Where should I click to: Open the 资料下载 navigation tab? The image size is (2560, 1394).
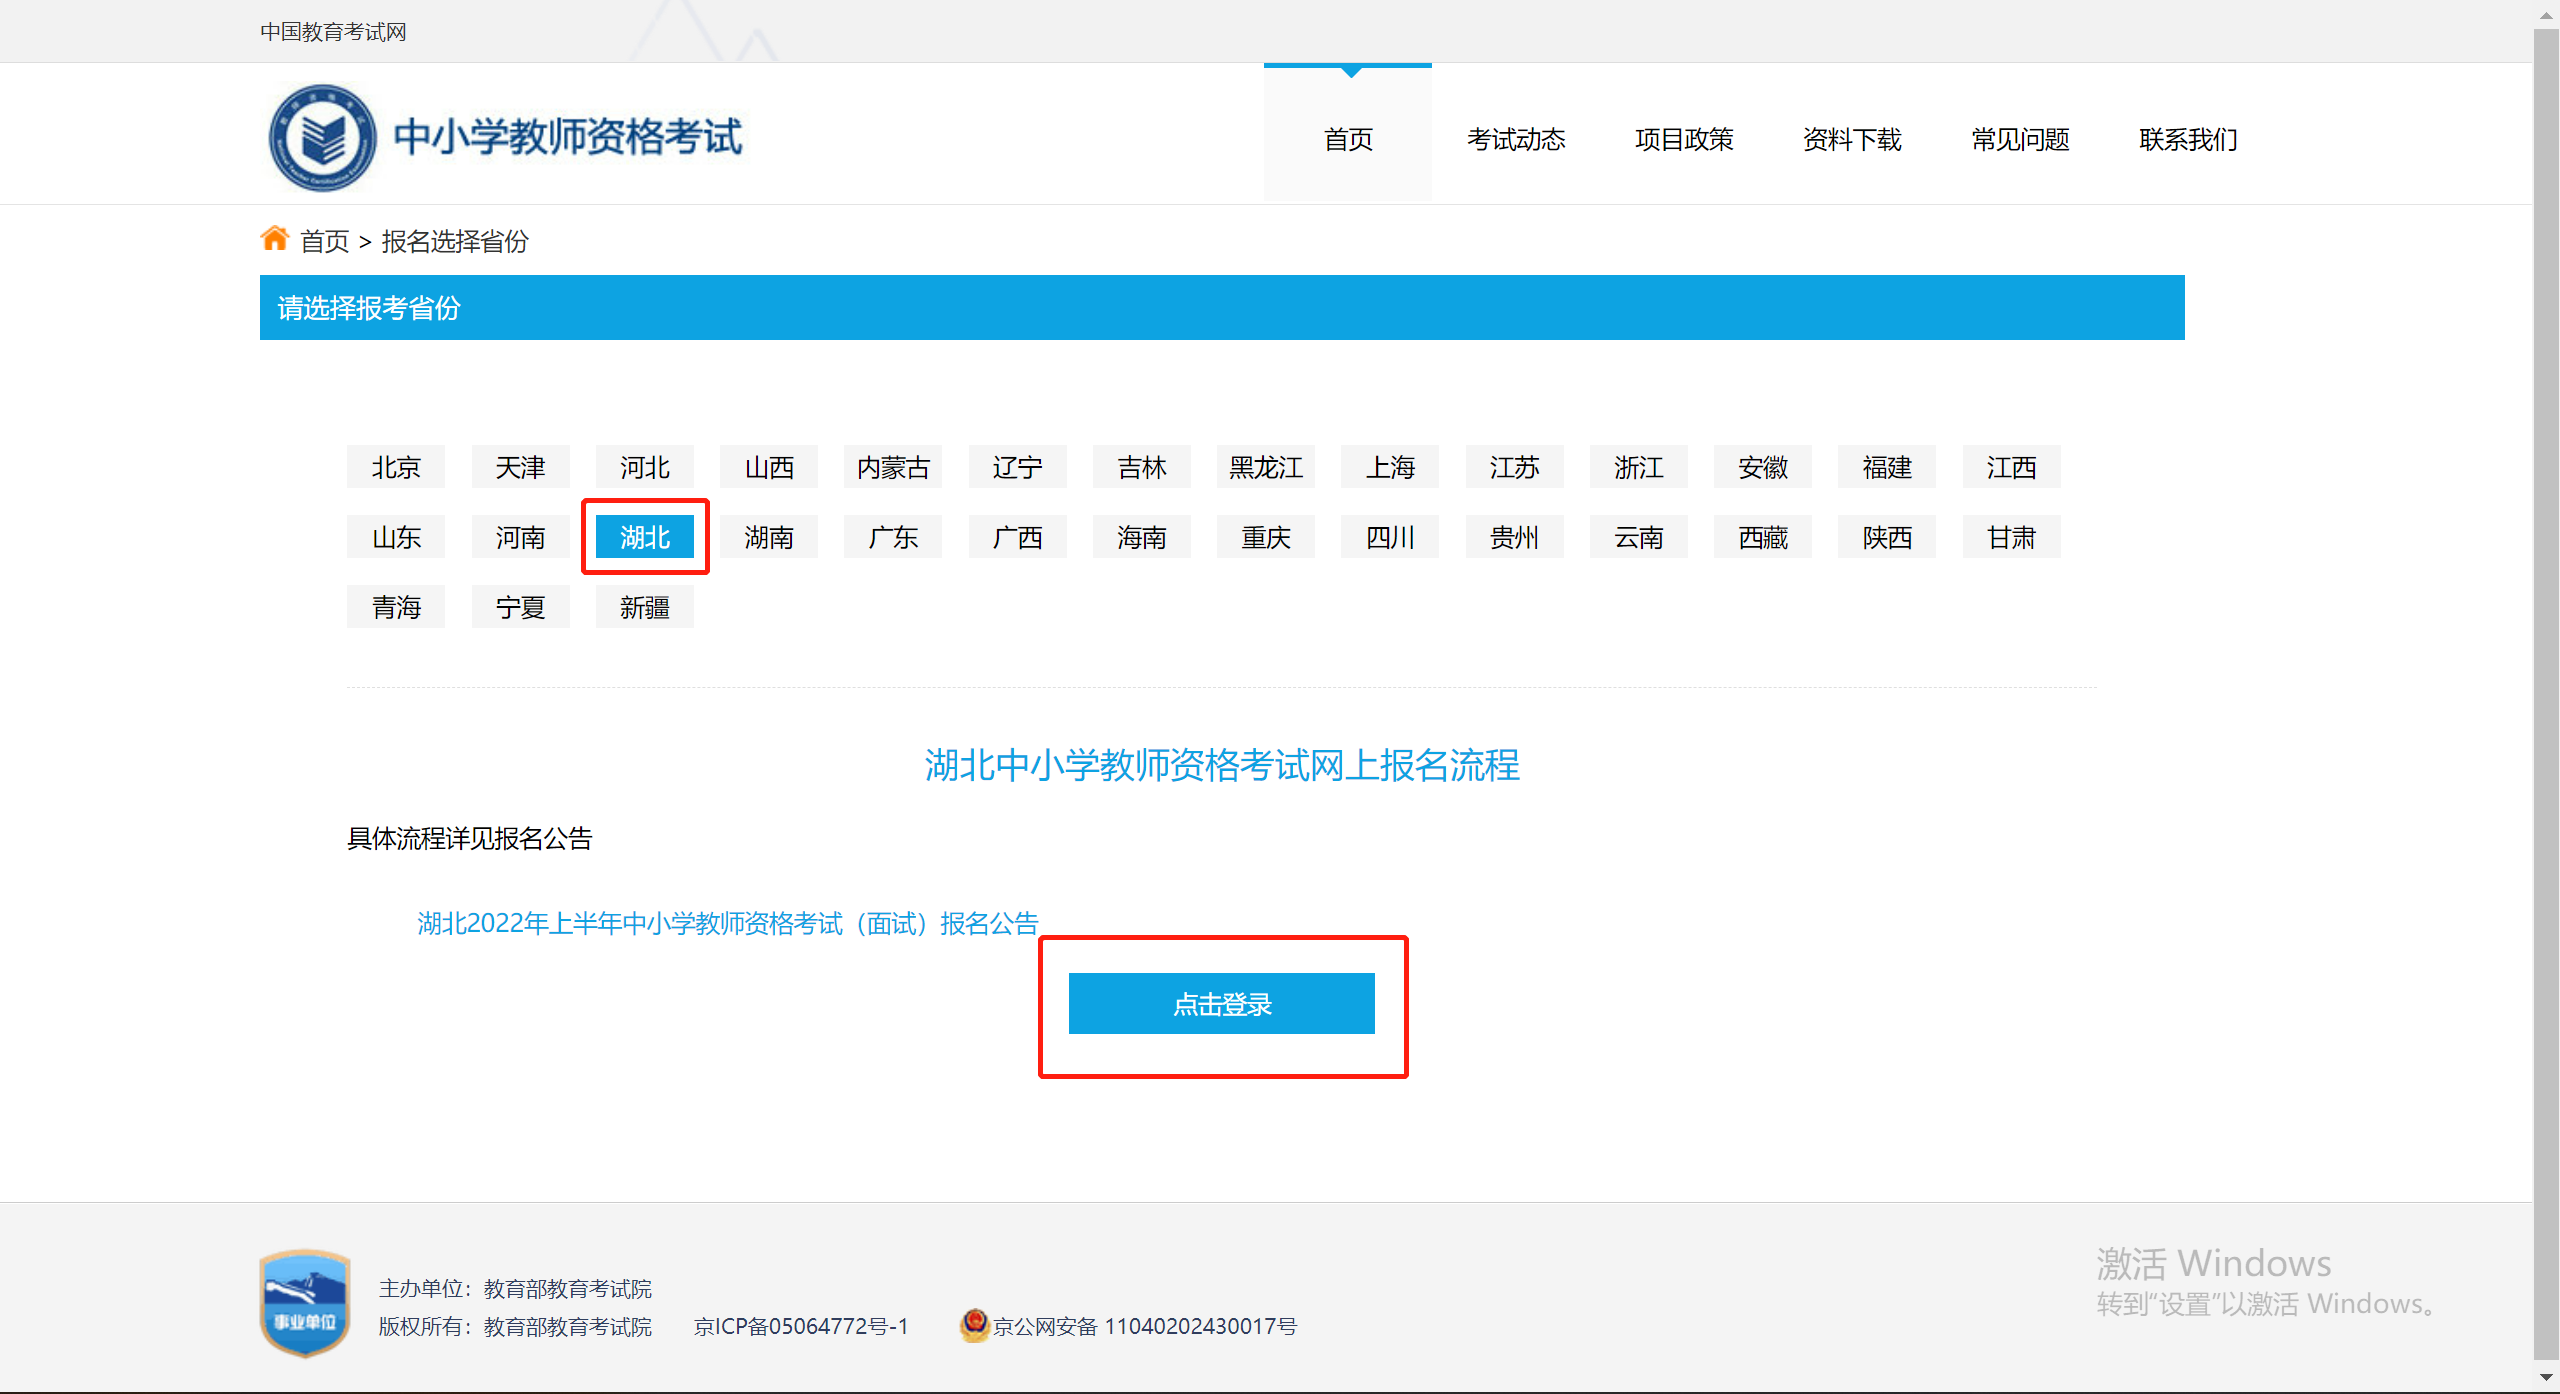tap(1852, 139)
